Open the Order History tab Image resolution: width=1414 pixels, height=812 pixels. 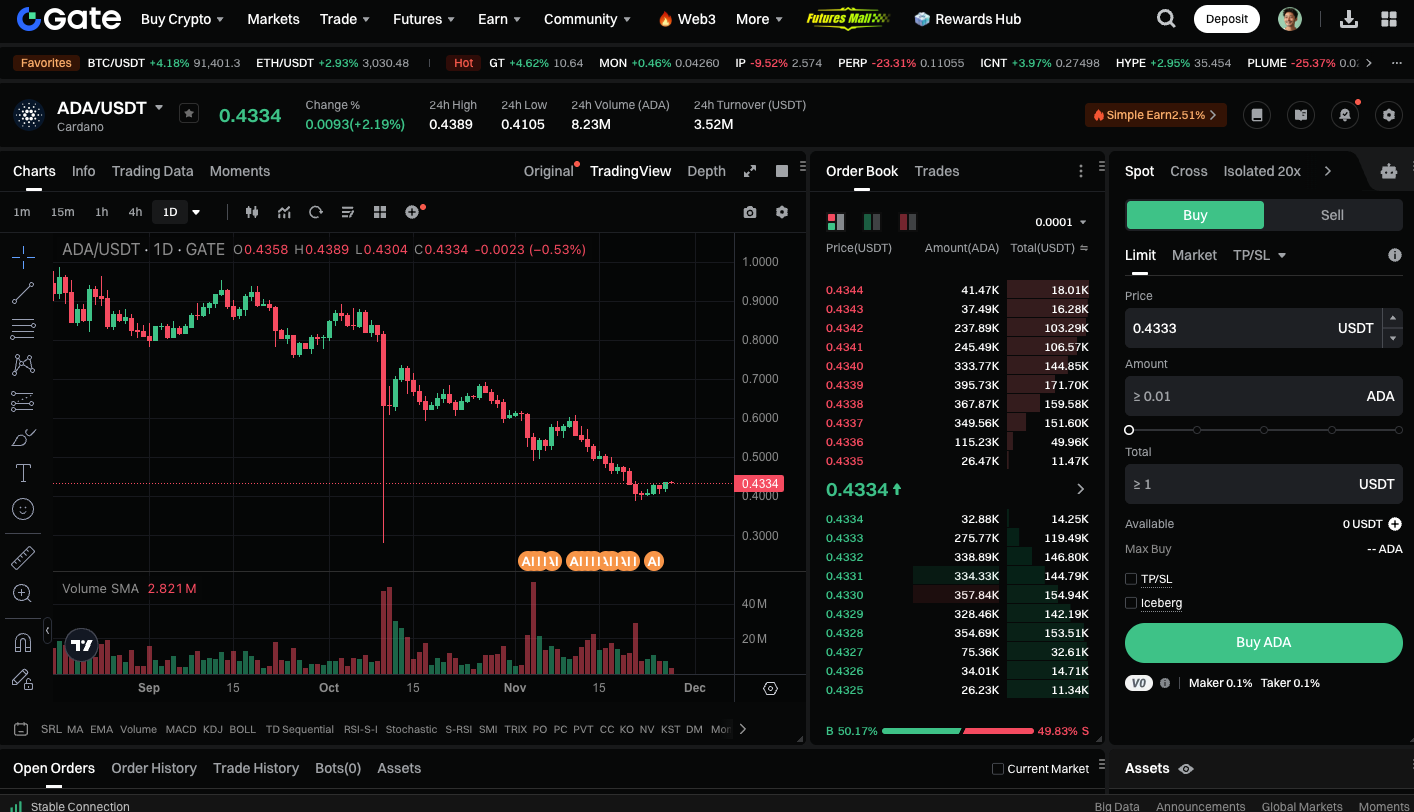[154, 768]
